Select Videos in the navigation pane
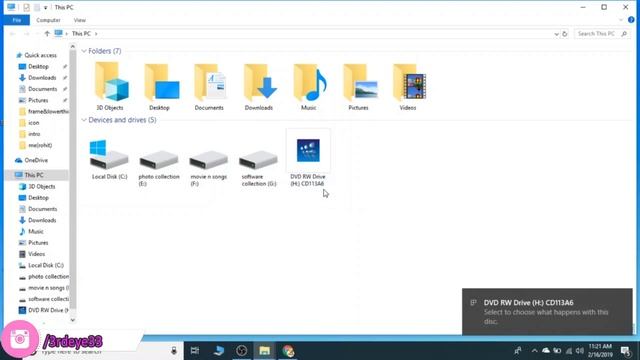The height and width of the screenshot is (360, 640). pyautogui.click(x=36, y=254)
